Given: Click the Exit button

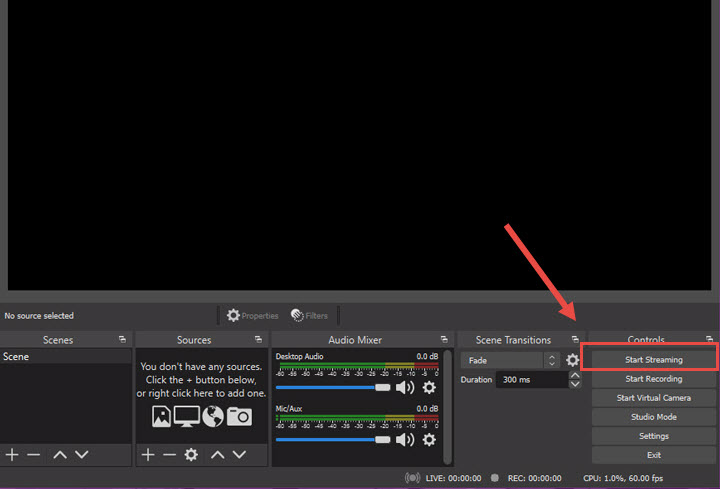Looking at the screenshot, I should point(653,455).
